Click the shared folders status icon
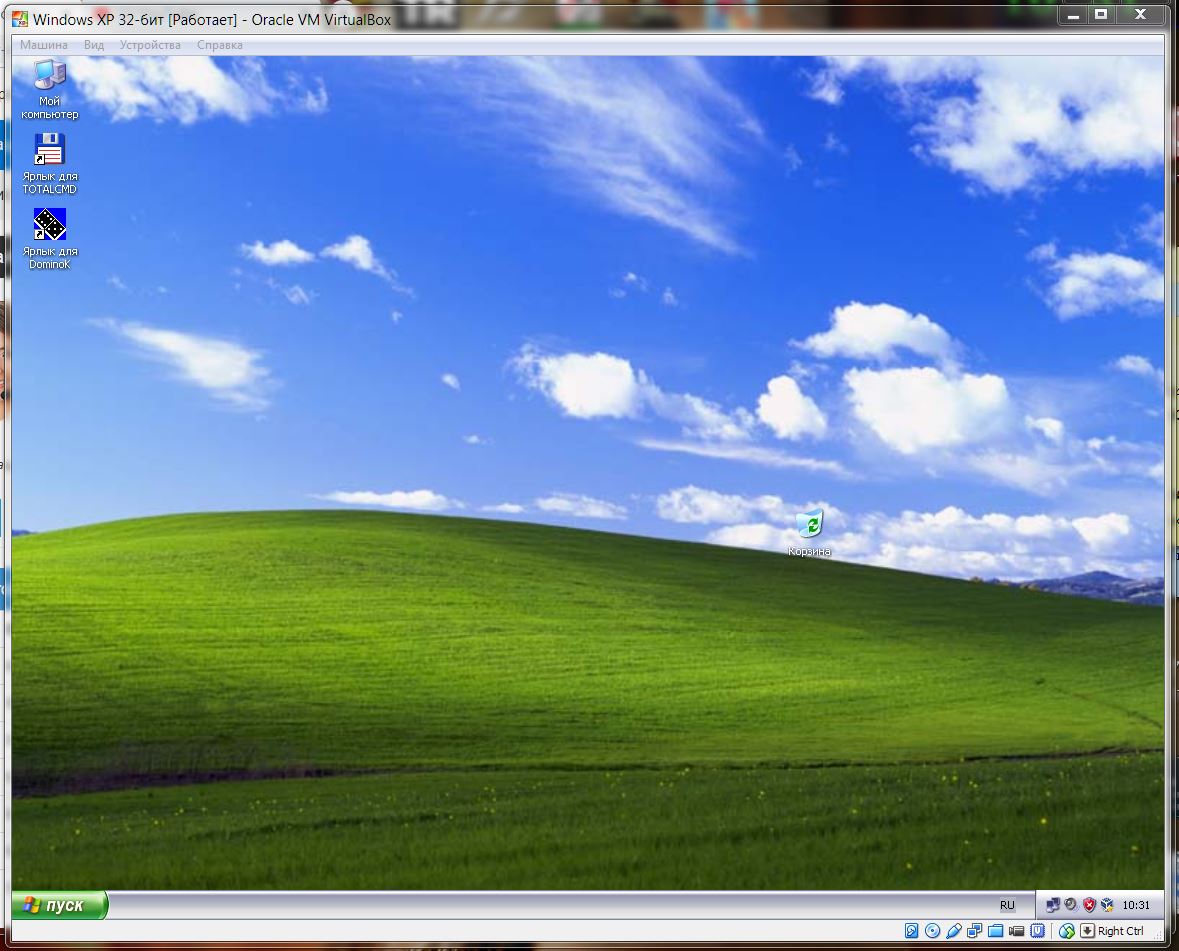 (996, 931)
